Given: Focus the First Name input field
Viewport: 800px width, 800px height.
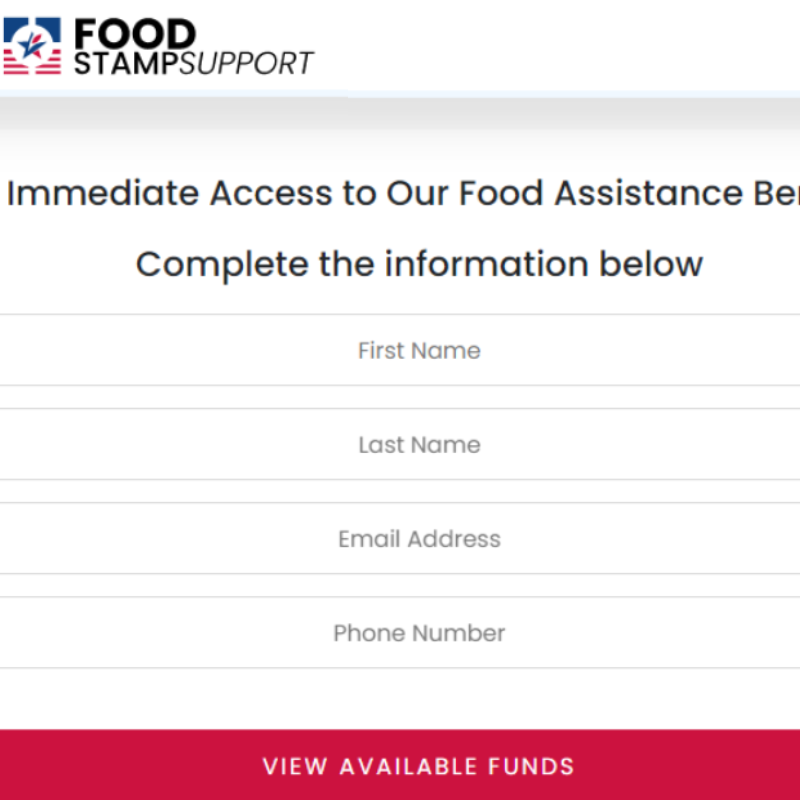Looking at the screenshot, I should pos(400,350).
